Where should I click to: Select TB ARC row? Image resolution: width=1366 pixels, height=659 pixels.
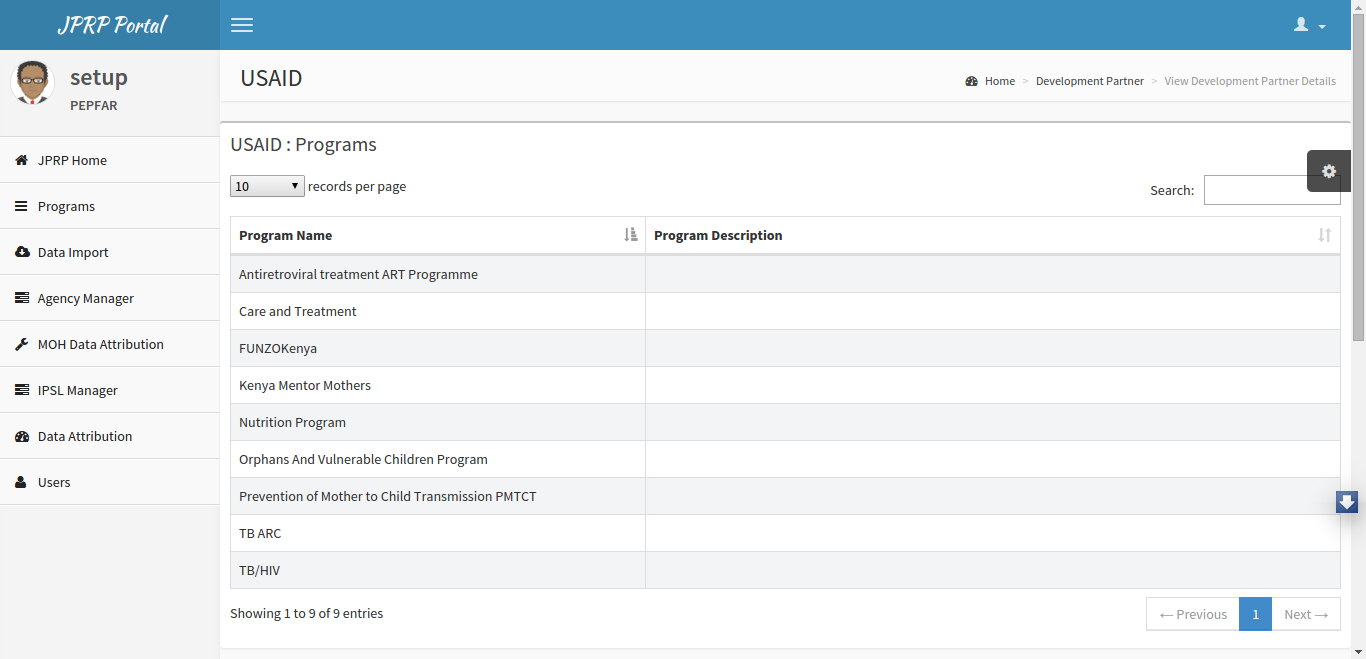785,533
